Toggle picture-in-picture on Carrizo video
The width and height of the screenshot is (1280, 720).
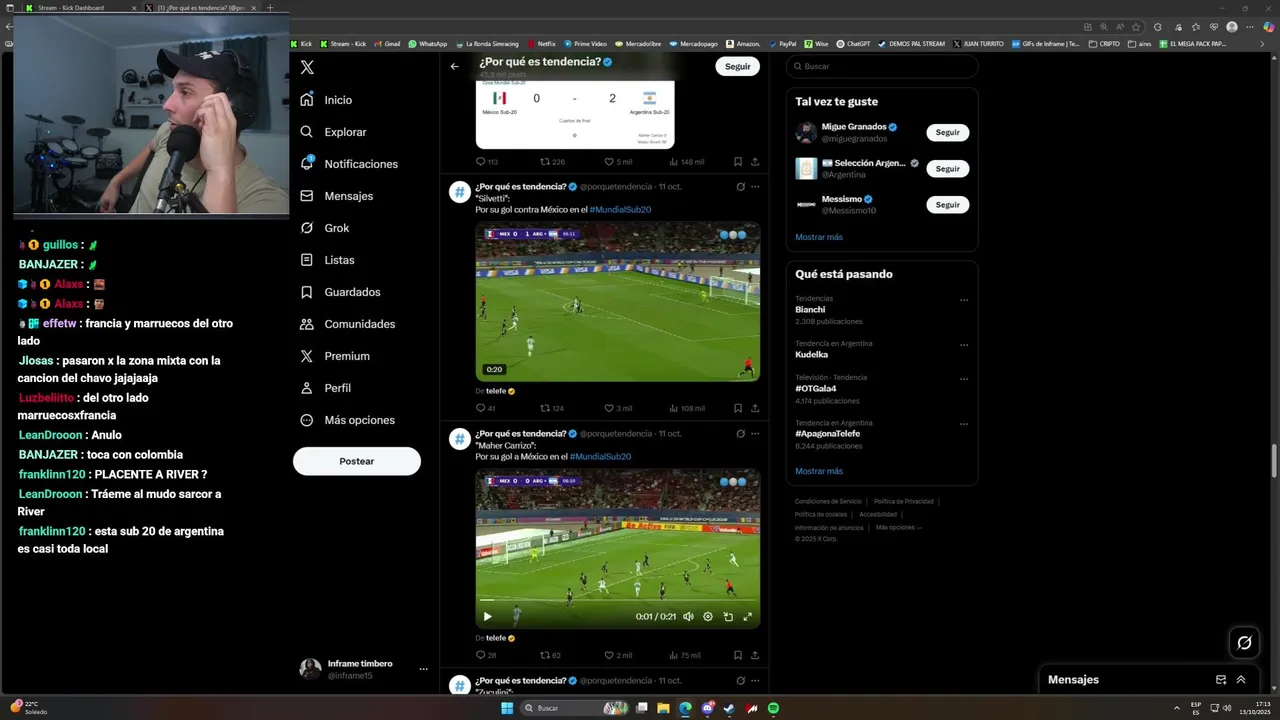[728, 617]
